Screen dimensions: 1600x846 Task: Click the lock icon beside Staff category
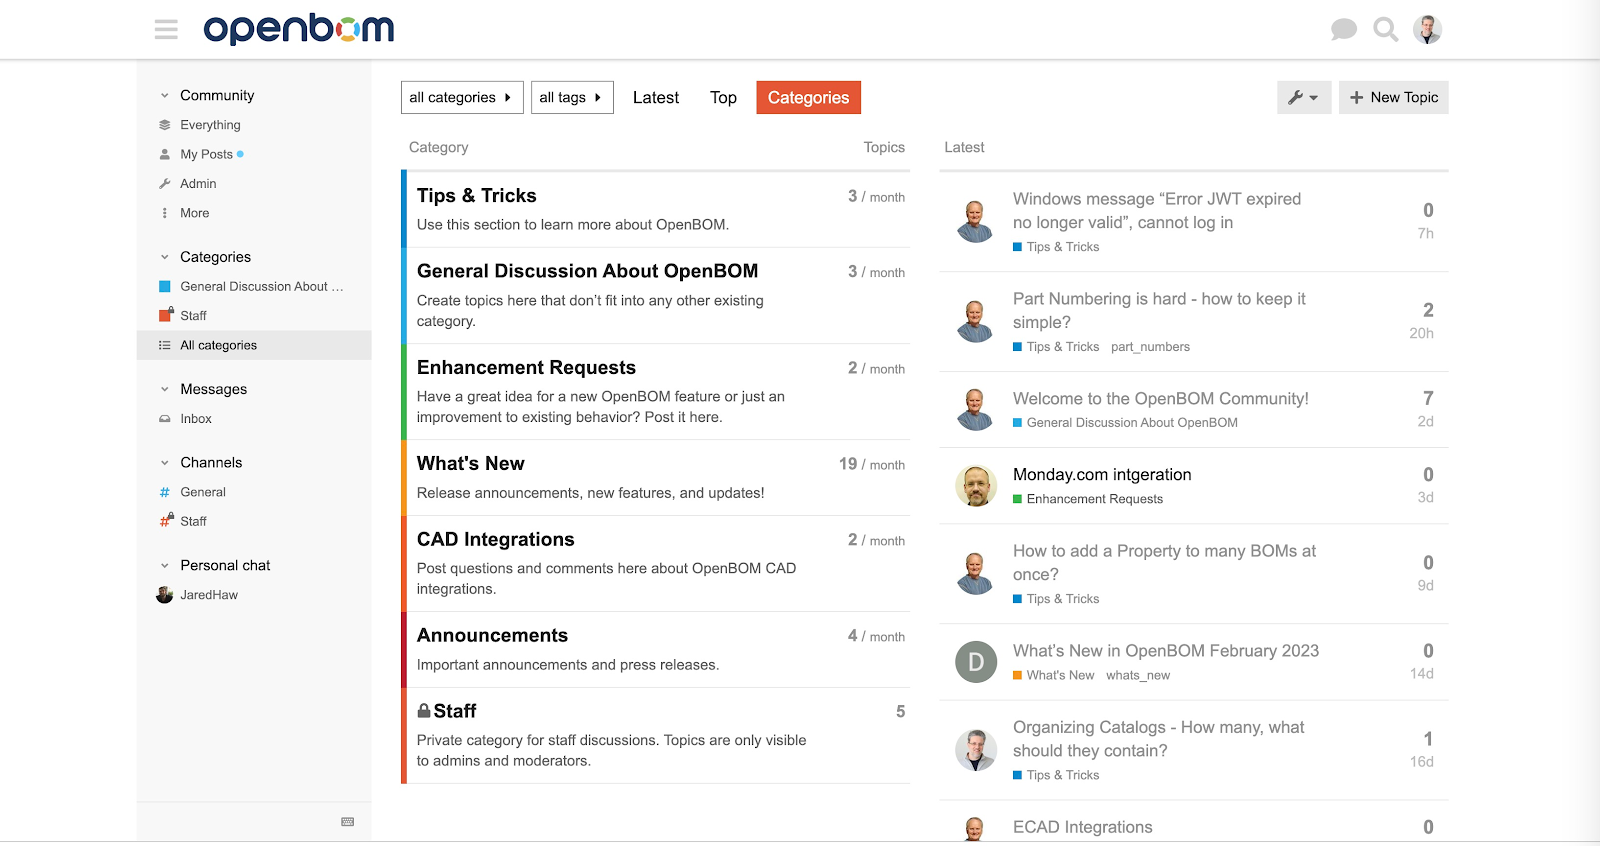tap(424, 711)
